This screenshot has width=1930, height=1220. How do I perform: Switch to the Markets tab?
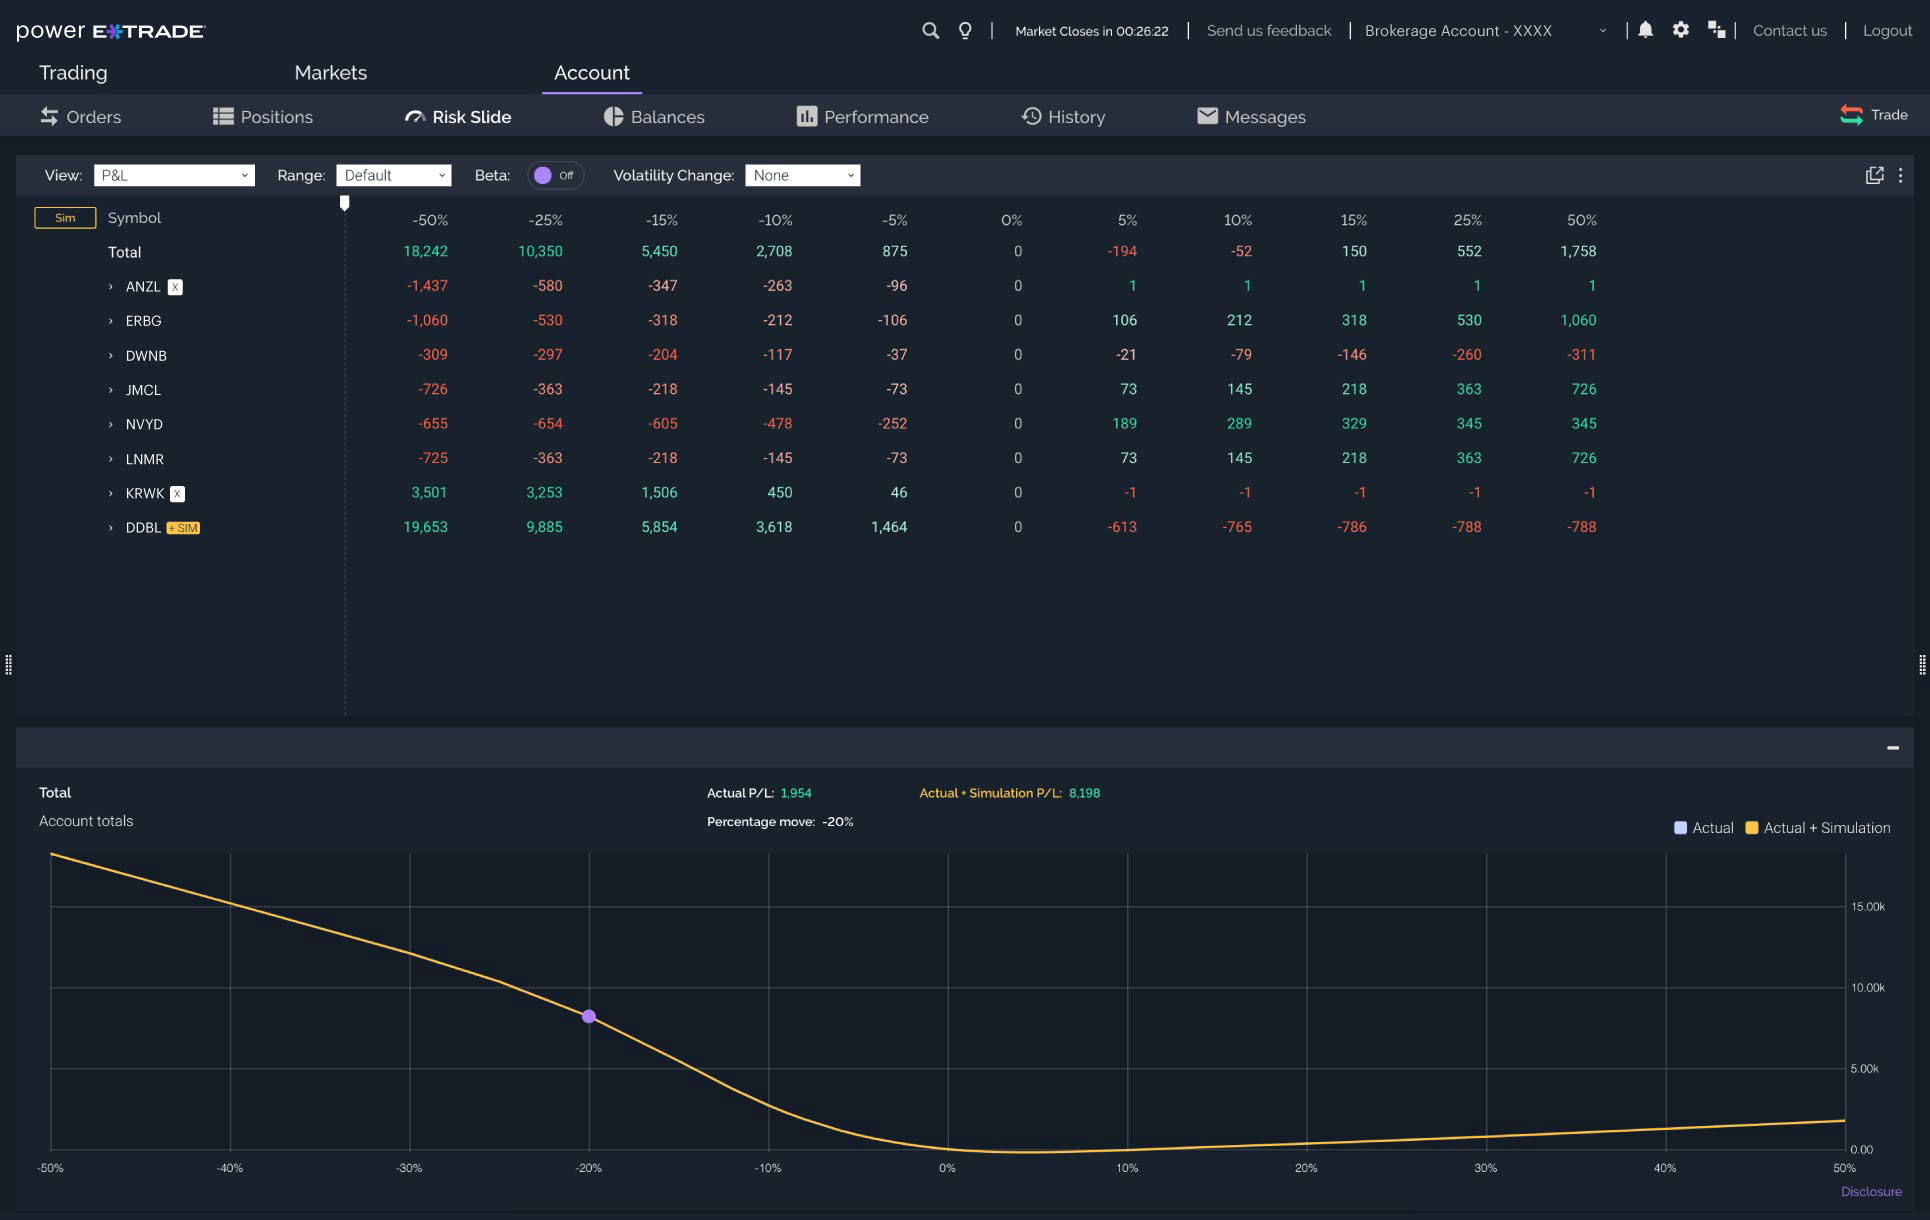pos(330,73)
